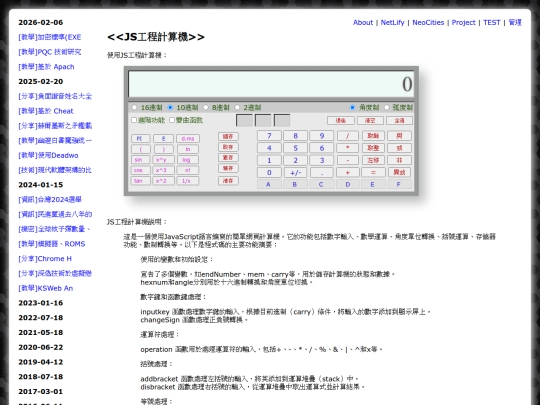The image size is (540, 405).
Task: Select the 2進制 binary radio button
Action: click(237, 107)
